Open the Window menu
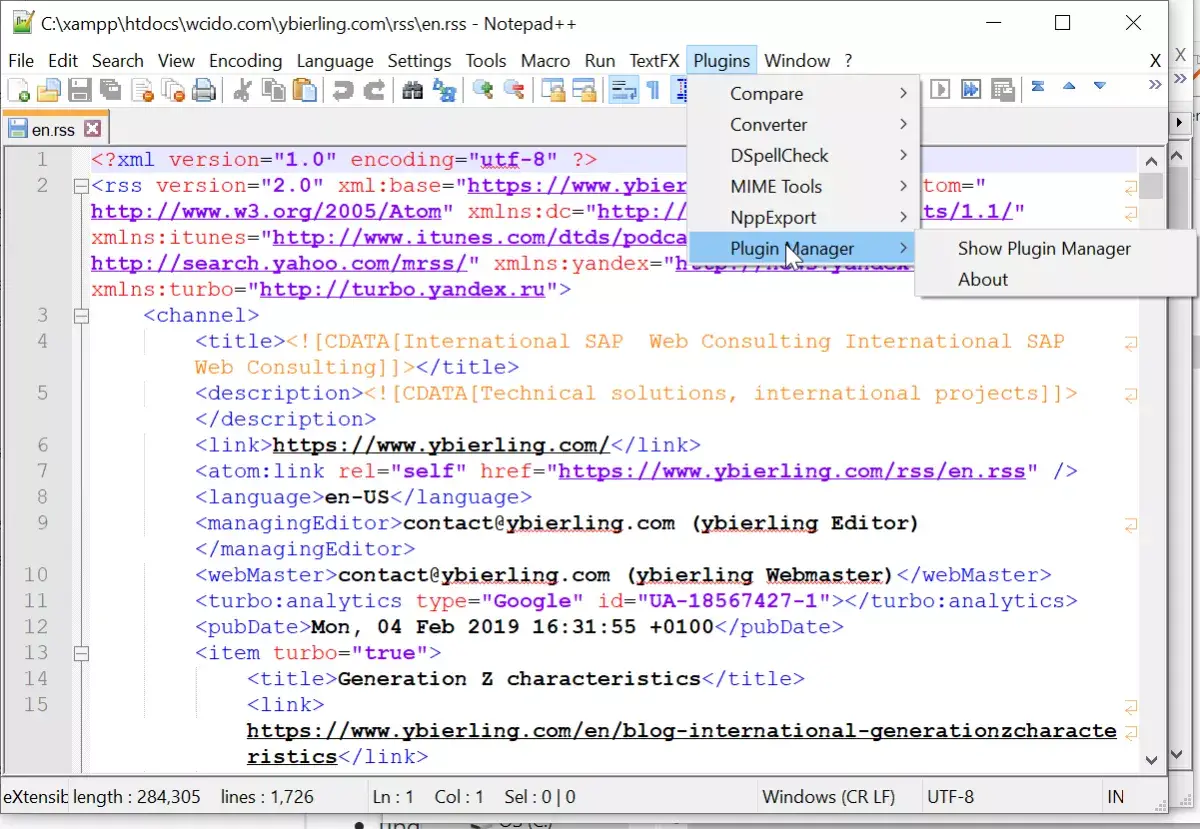The width and height of the screenshot is (1200, 829). pyautogui.click(x=797, y=61)
